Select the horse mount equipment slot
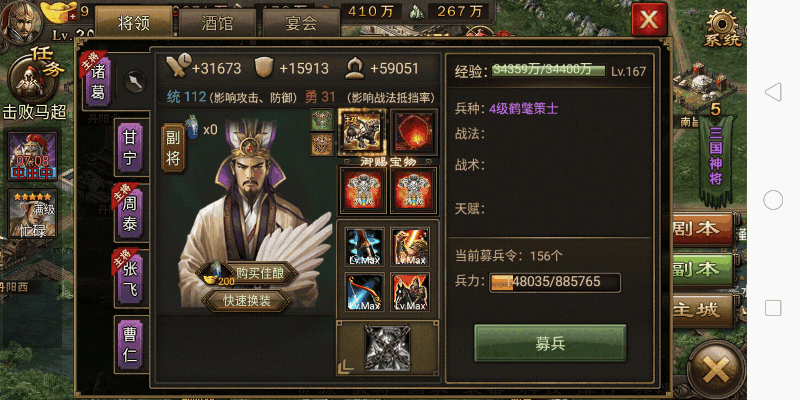800x400 pixels. coord(362,132)
